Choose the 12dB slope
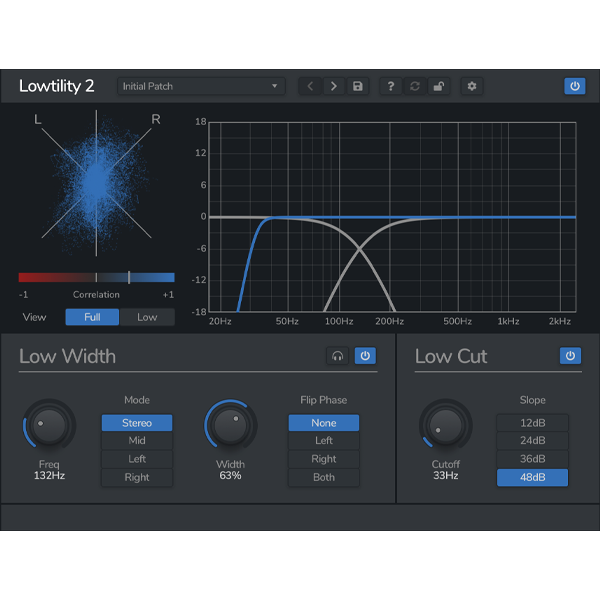The image size is (600, 600). tap(532, 423)
